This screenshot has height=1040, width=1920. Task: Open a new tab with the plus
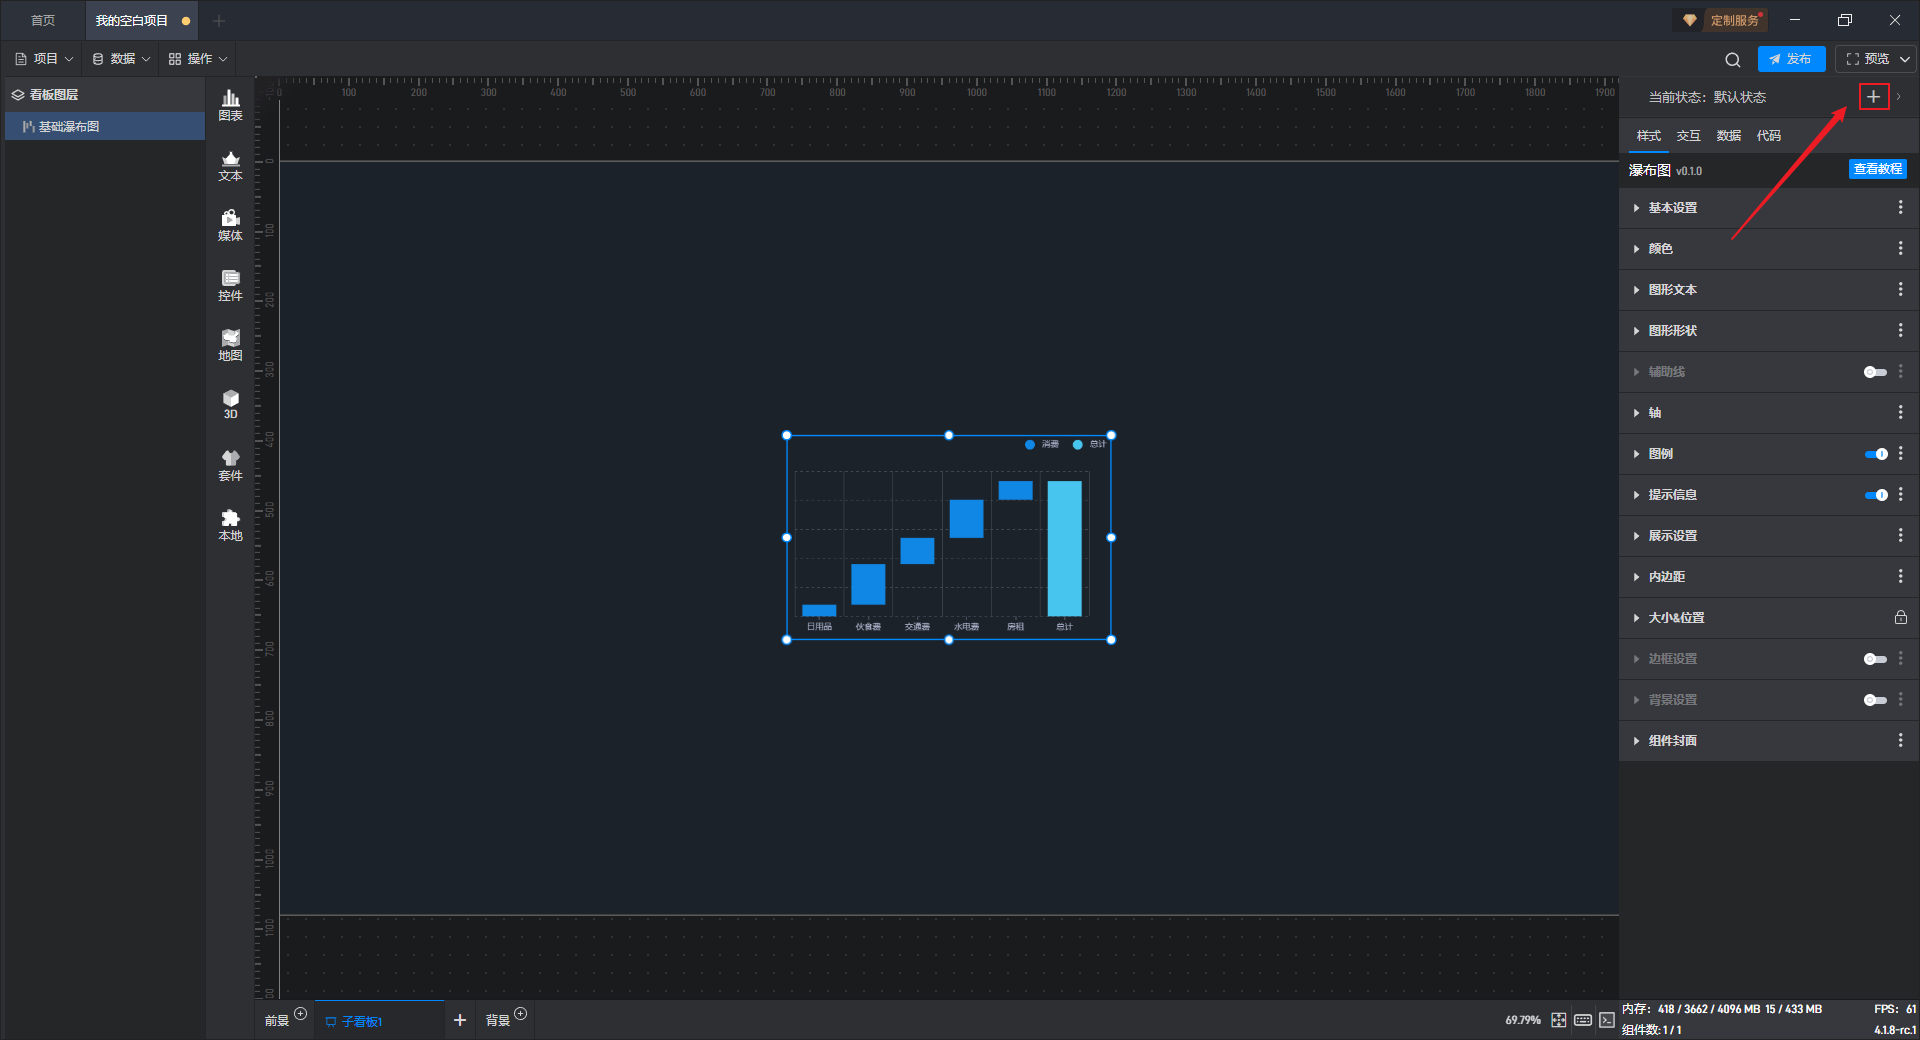tap(219, 20)
